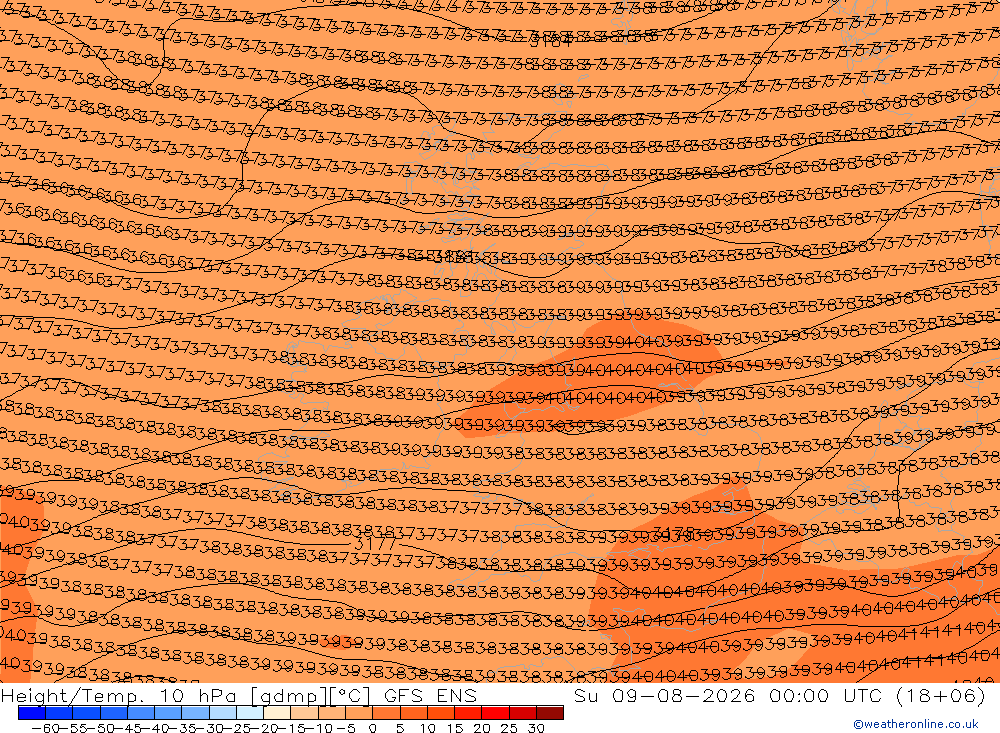Pick the -45 to -40 legend swatch
The image size is (1000, 733).
[x=140, y=713]
